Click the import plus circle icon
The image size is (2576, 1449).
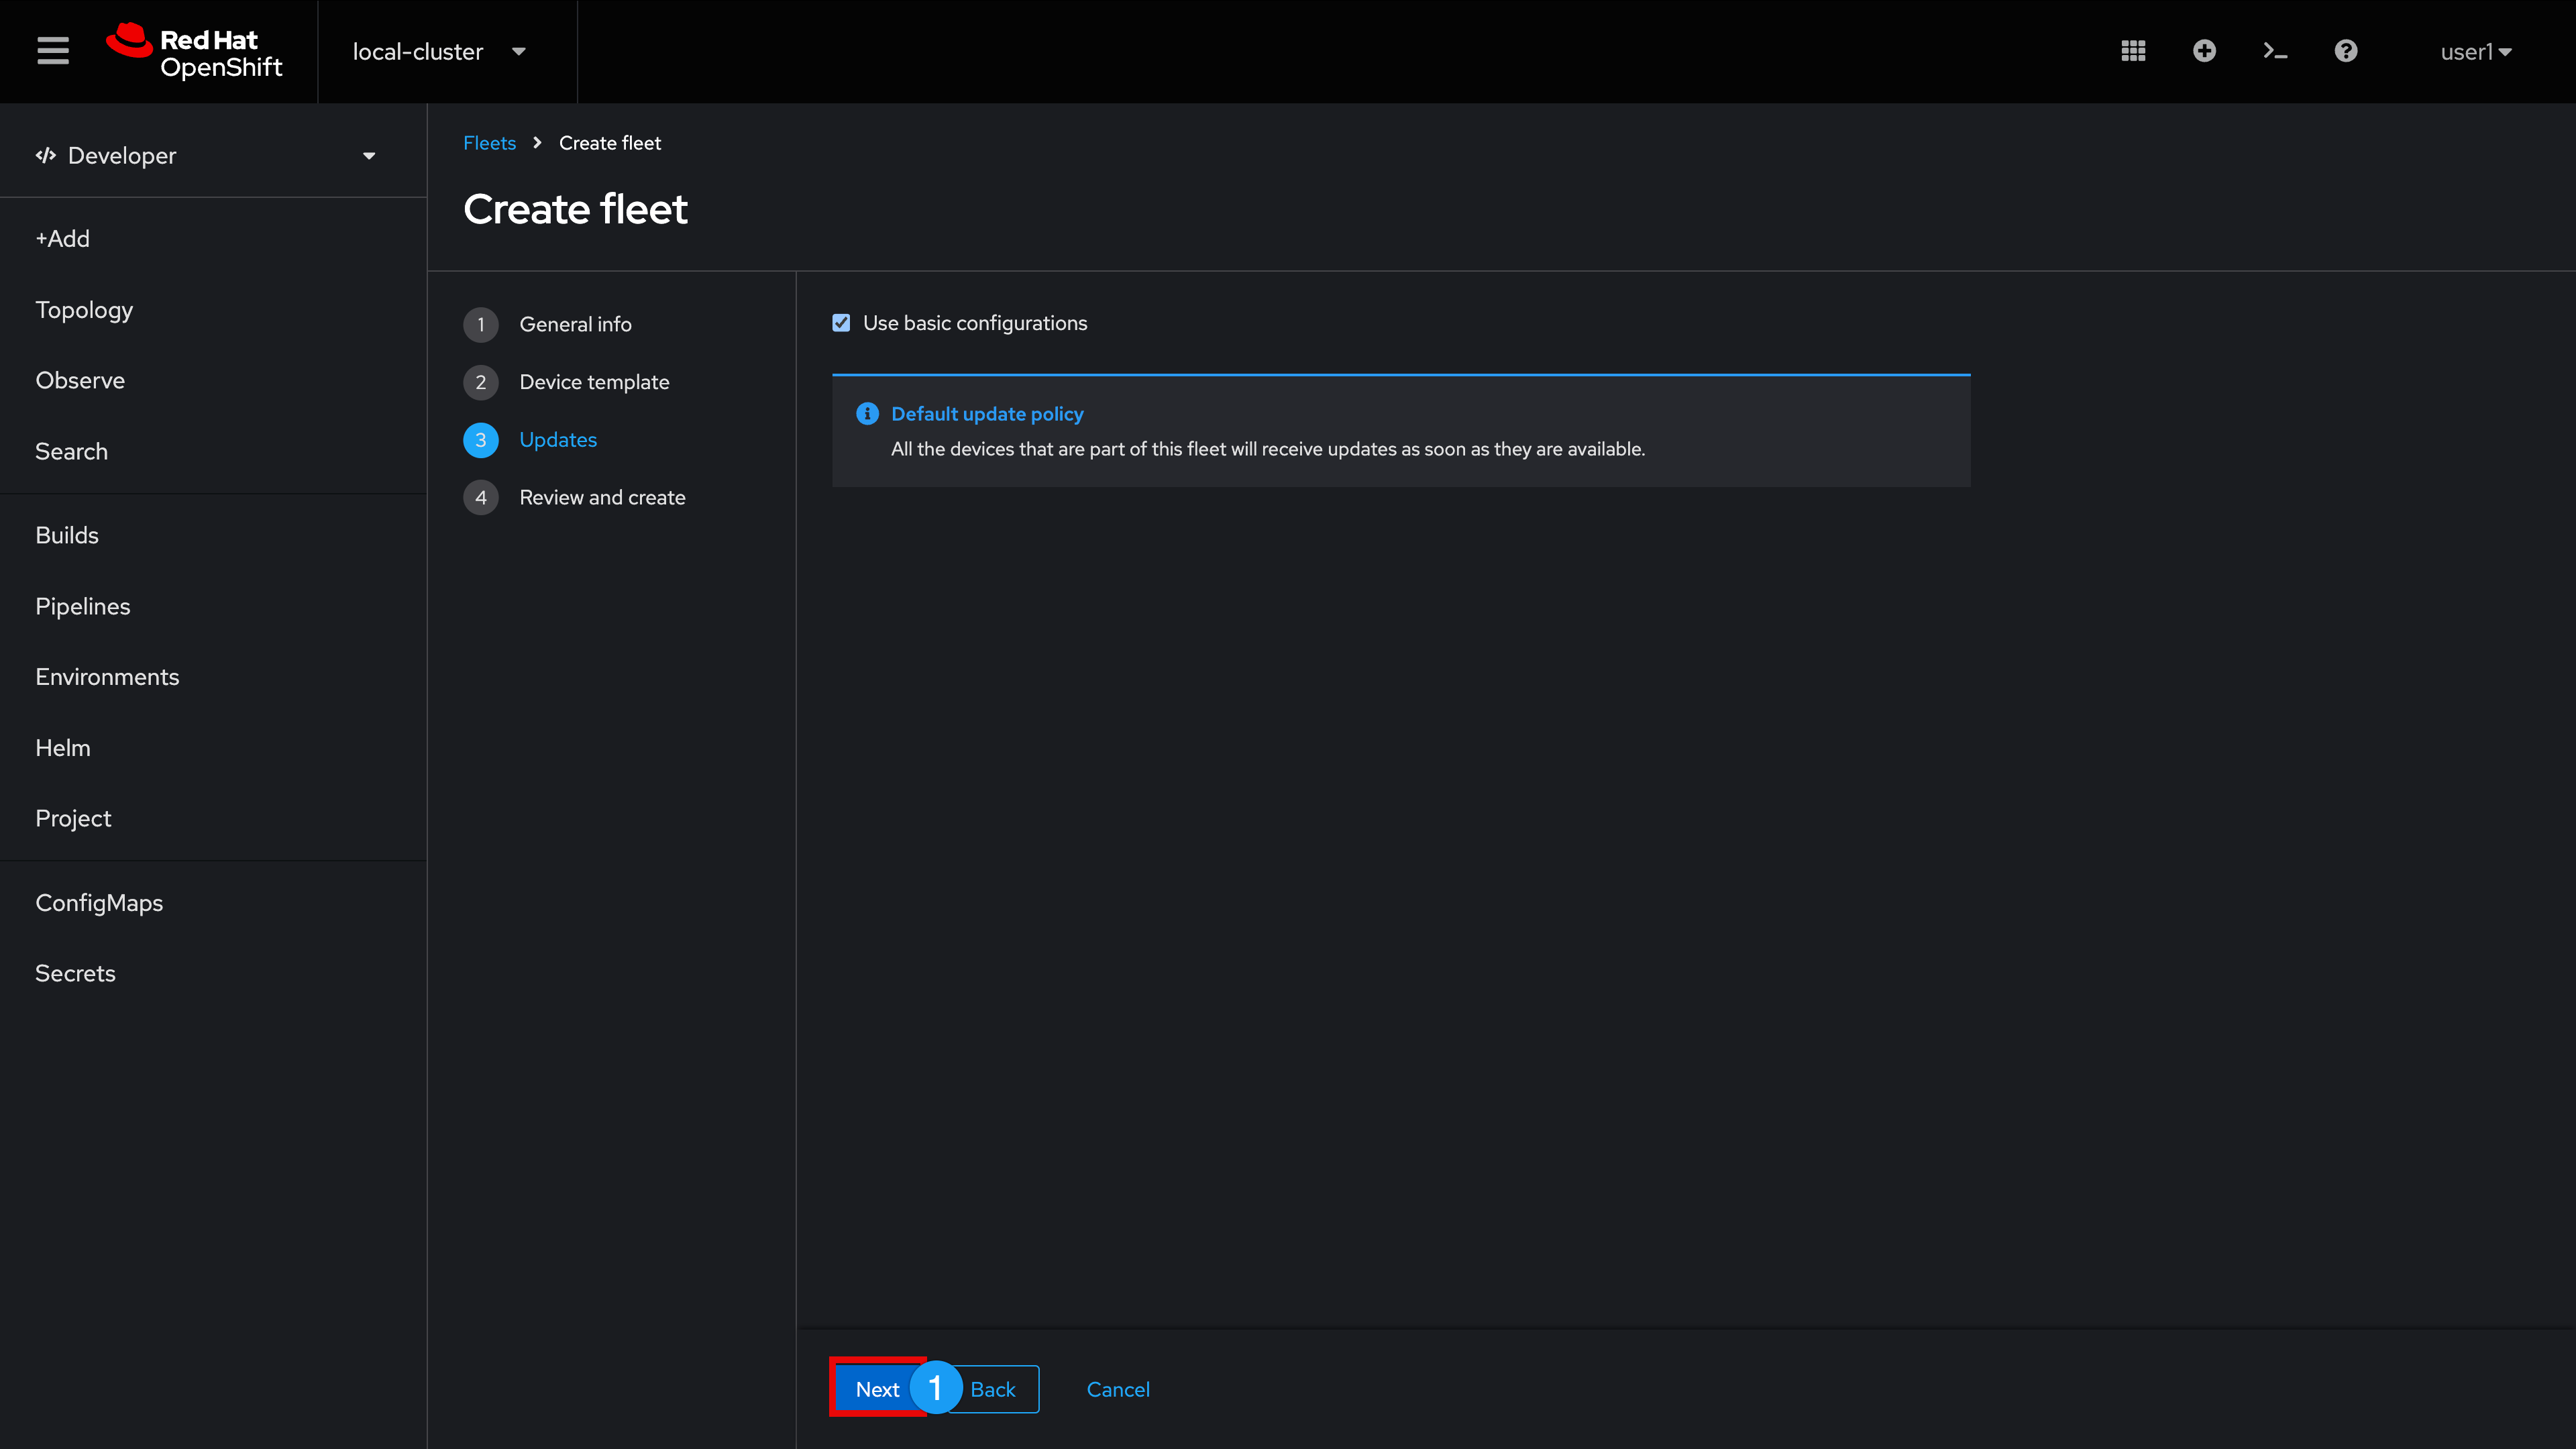coord(2204,51)
